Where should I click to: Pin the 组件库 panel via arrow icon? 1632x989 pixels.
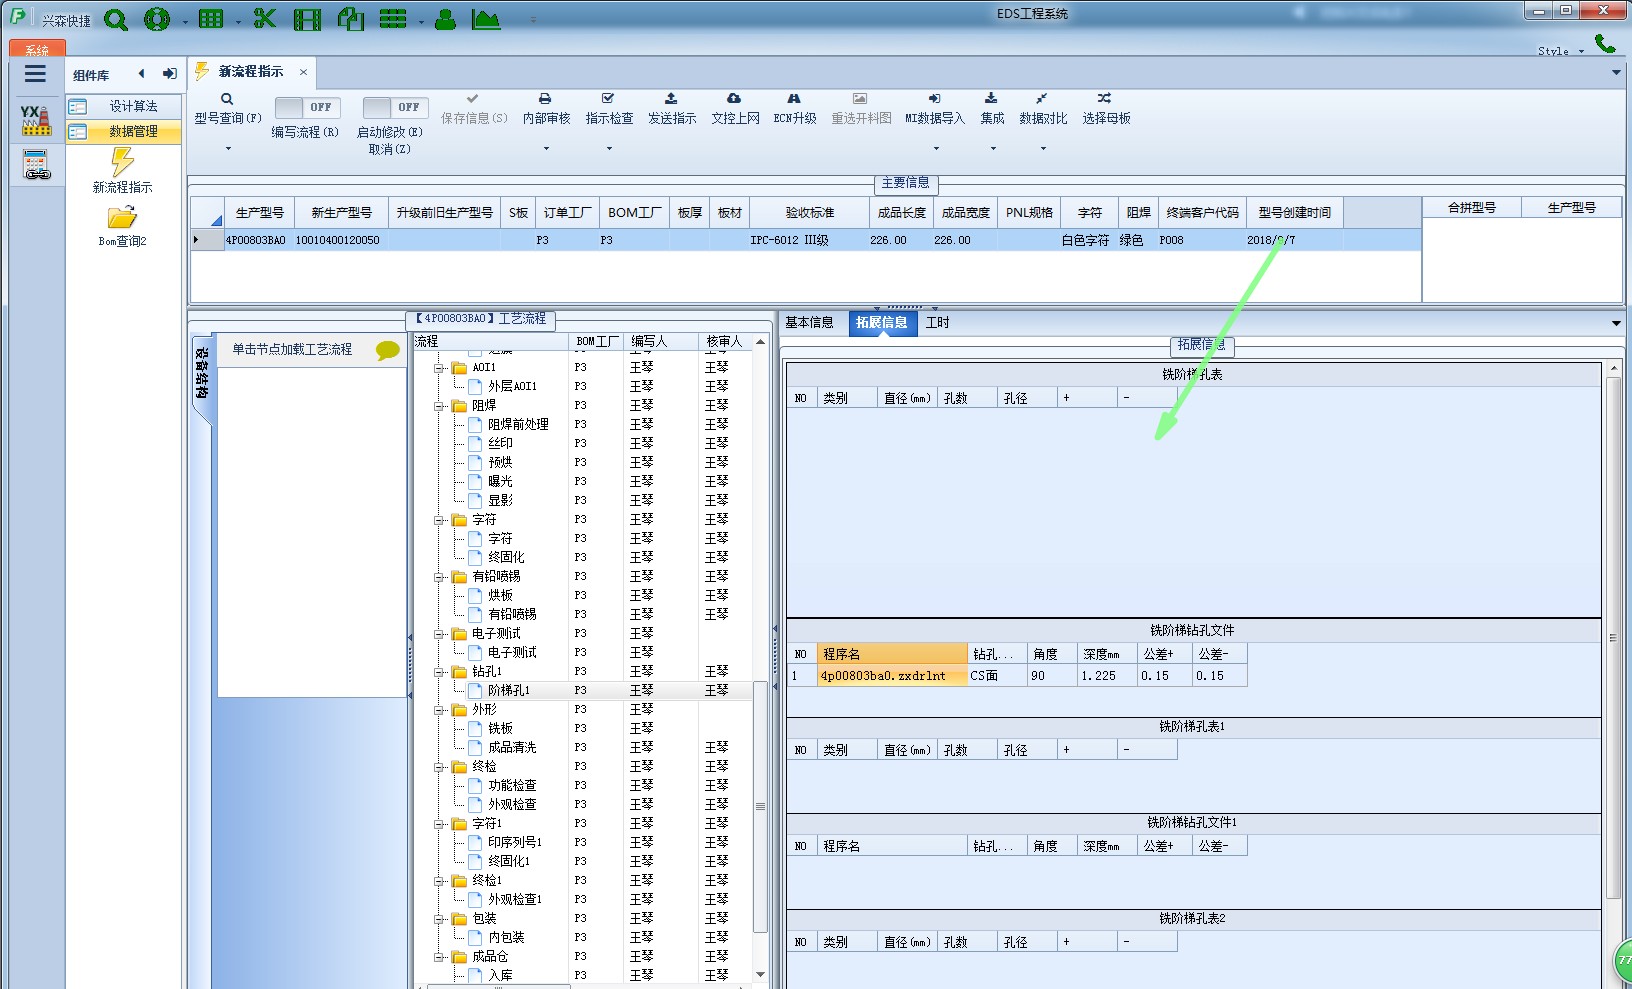[169, 74]
